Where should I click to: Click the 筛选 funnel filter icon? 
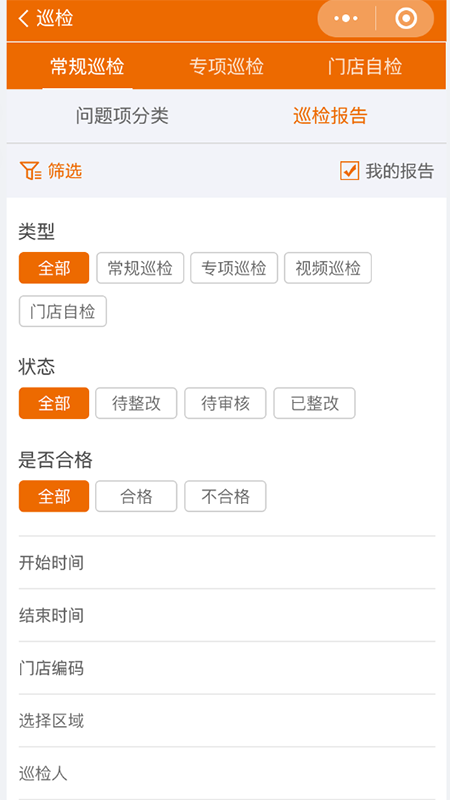[x=31, y=171]
